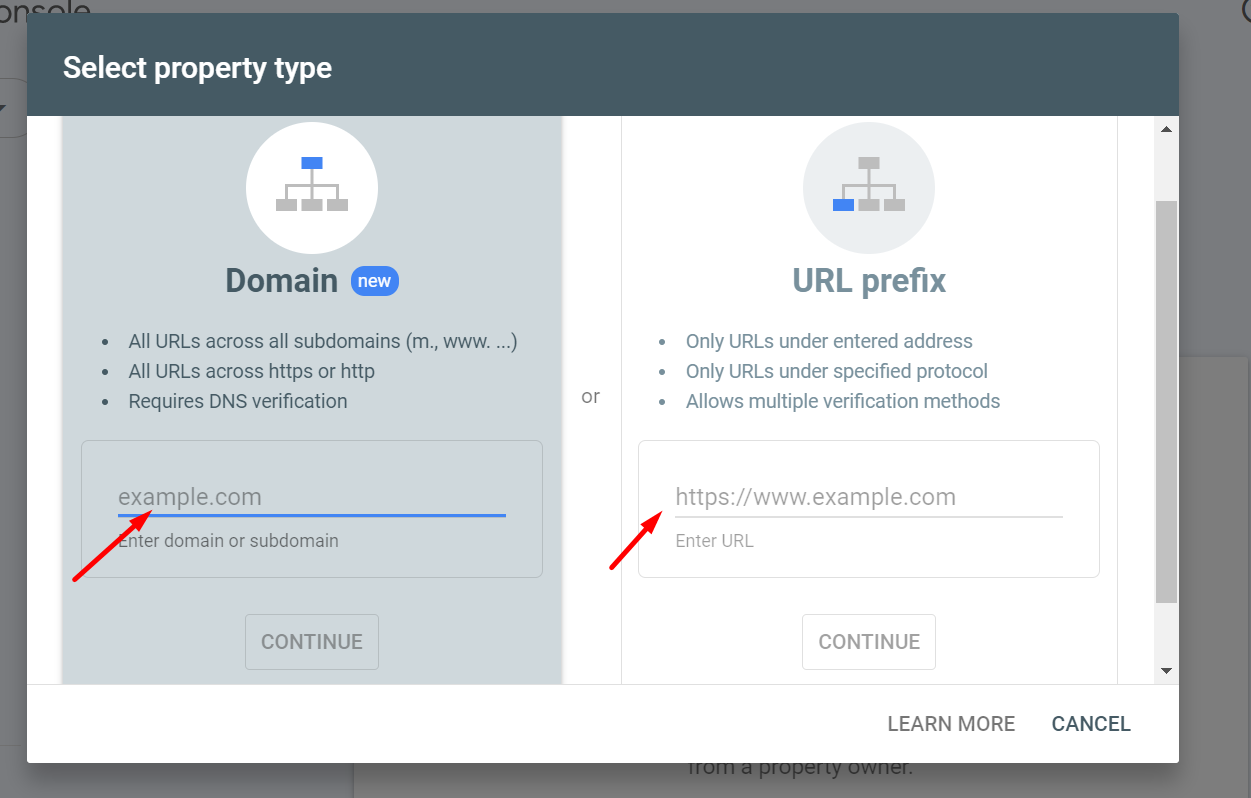Click 'Only URLs under entered address' text
Screen dimensions: 1251x798
[x=829, y=341]
